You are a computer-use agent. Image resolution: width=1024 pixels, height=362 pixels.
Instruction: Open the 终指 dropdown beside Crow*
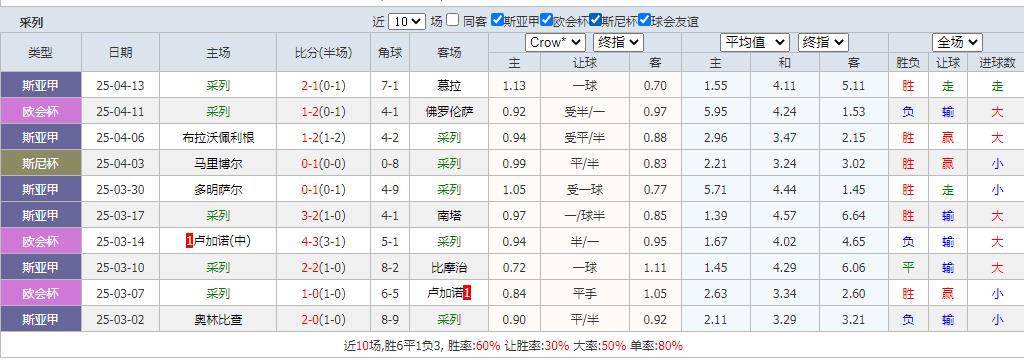coord(618,43)
